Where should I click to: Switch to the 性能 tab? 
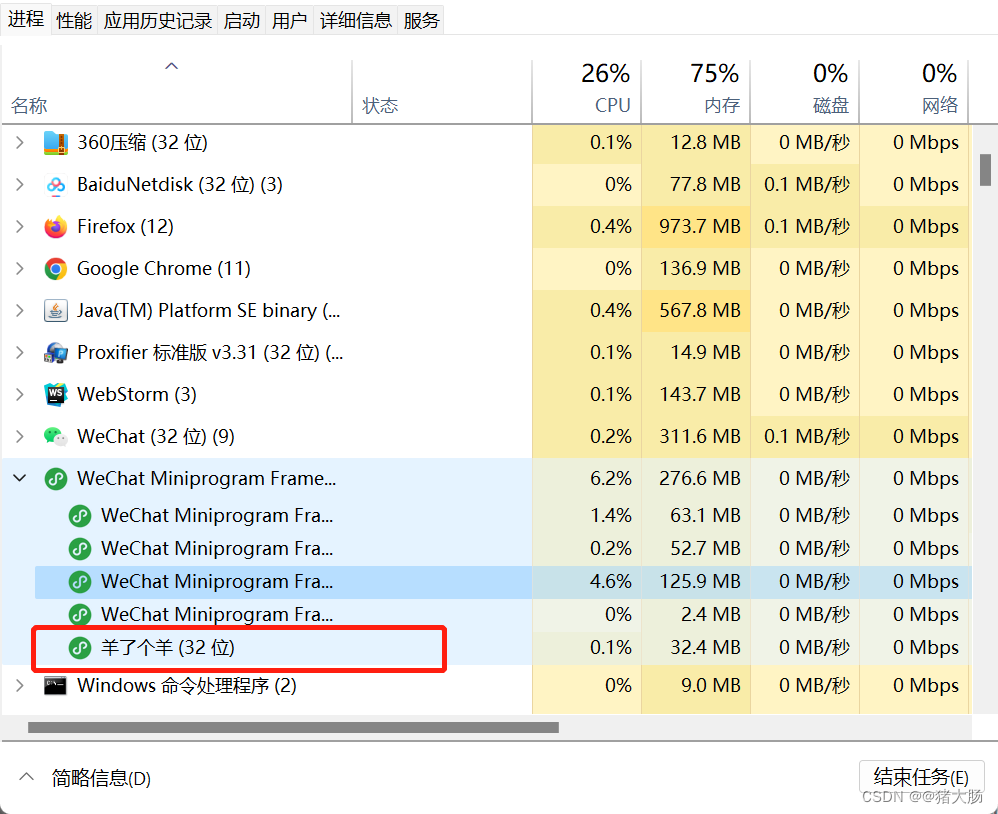[x=74, y=20]
